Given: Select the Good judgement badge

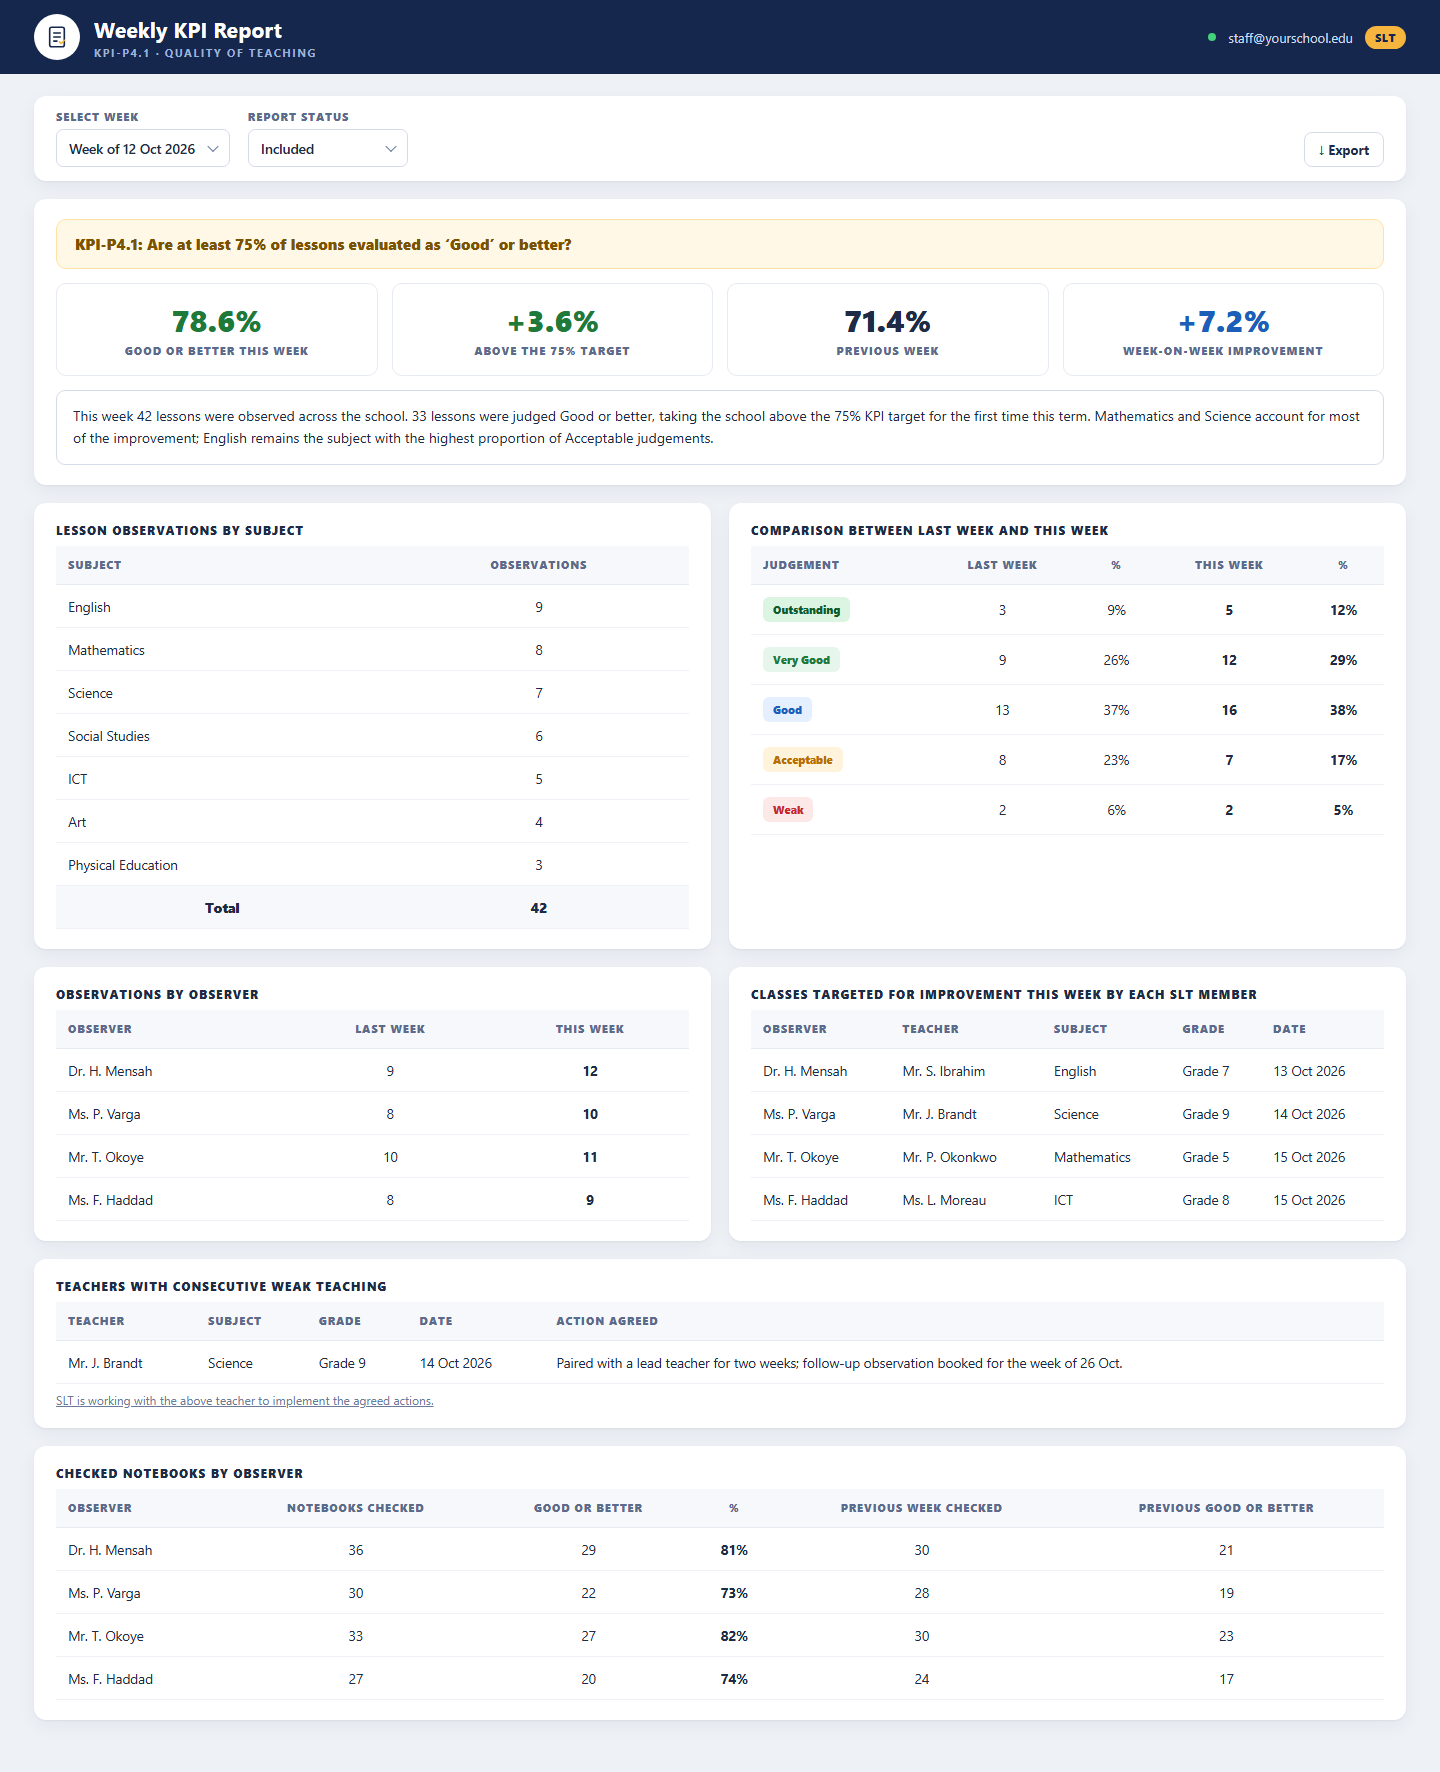Looking at the screenshot, I should pos(787,710).
